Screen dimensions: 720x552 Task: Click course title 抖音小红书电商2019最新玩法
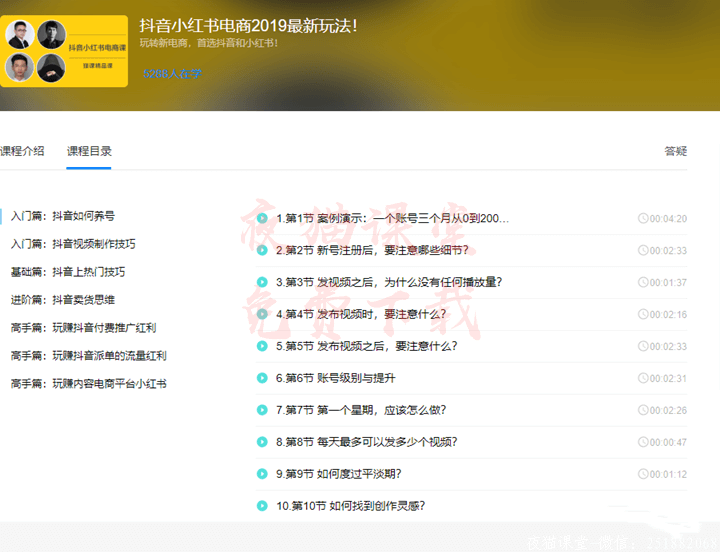point(248,26)
